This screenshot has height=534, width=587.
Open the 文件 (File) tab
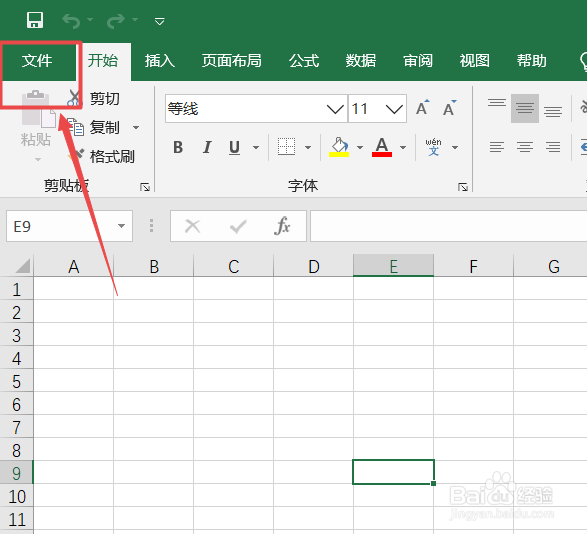(x=37, y=61)
